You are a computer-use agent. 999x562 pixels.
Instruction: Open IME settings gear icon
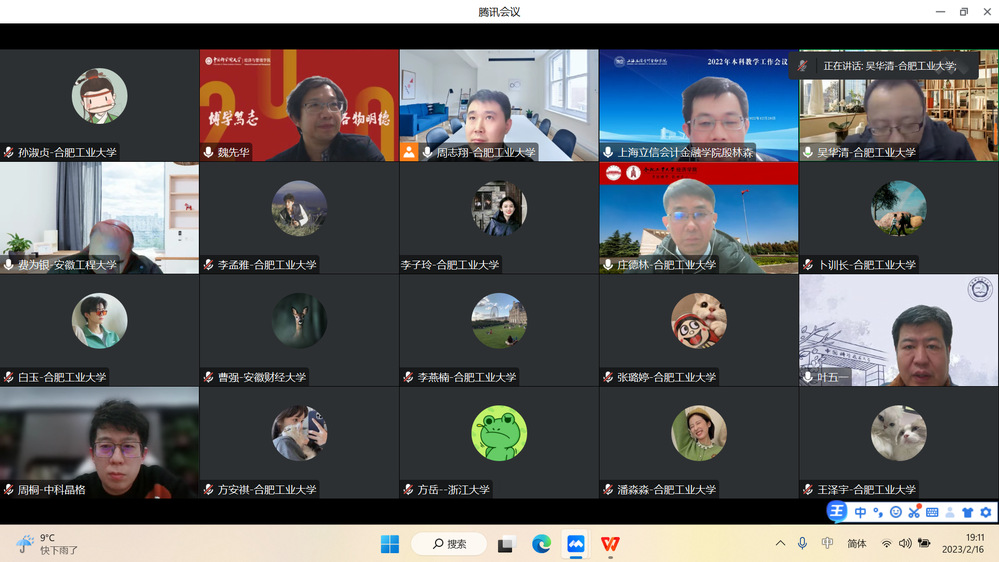pos(985,512)
